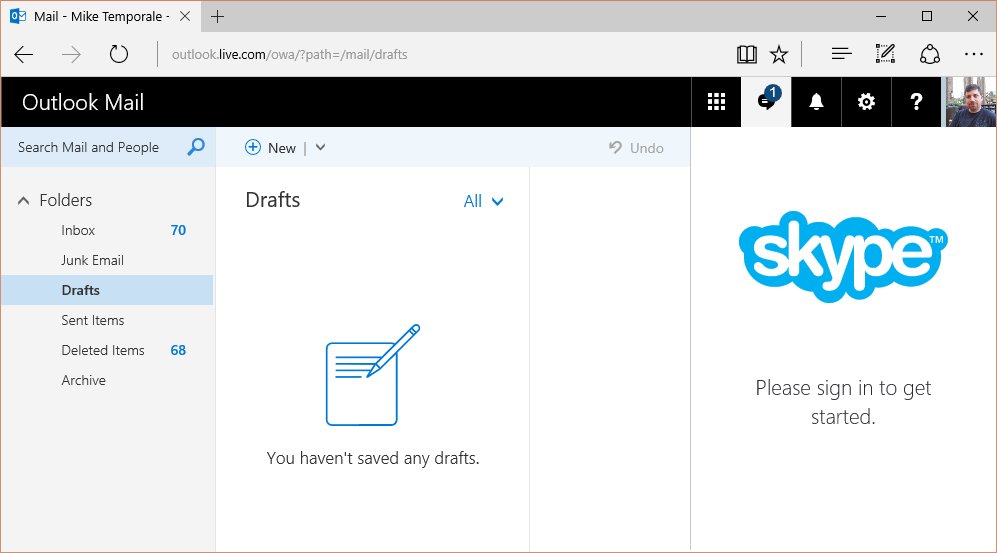Open the All filter dropdown
The image size is (997, 553).
coord(483,201)
